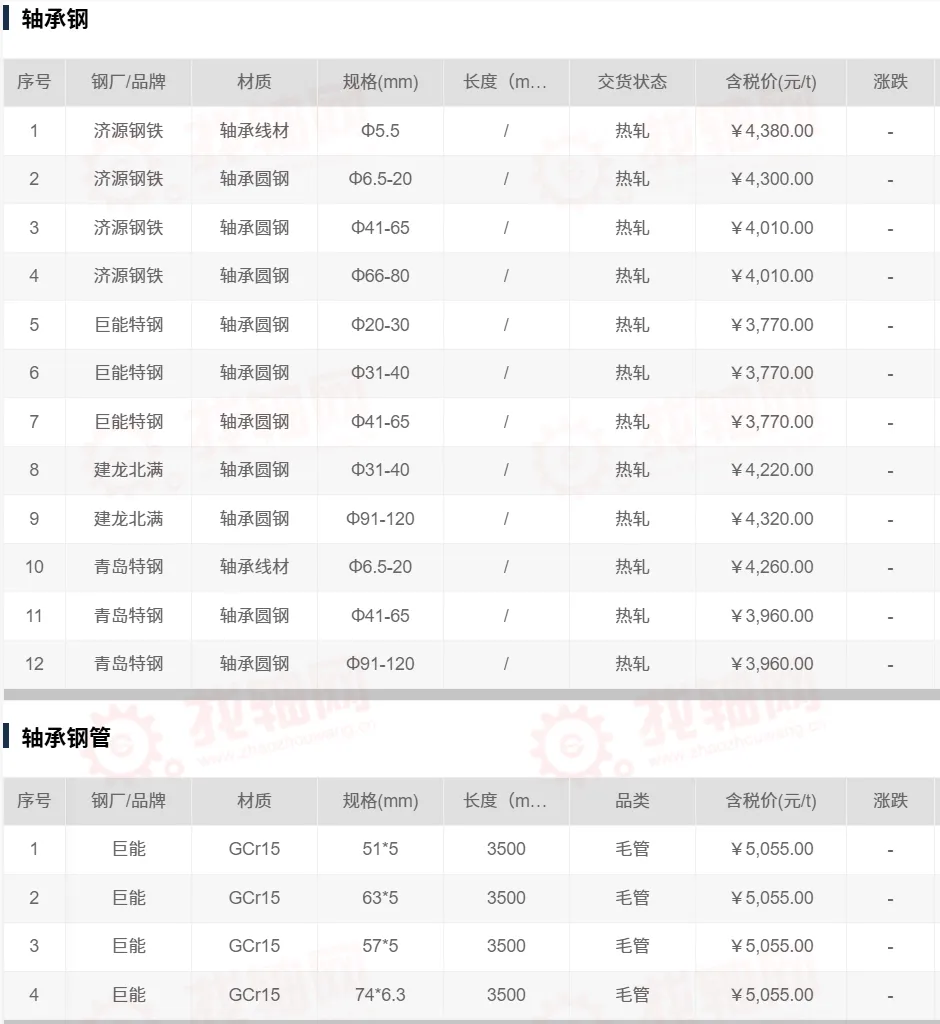The width and height of the screenshot is (940, 1024).
Task: Select Φ41-65 for 巨能特钢 row 7
Action: click(380, 422)
